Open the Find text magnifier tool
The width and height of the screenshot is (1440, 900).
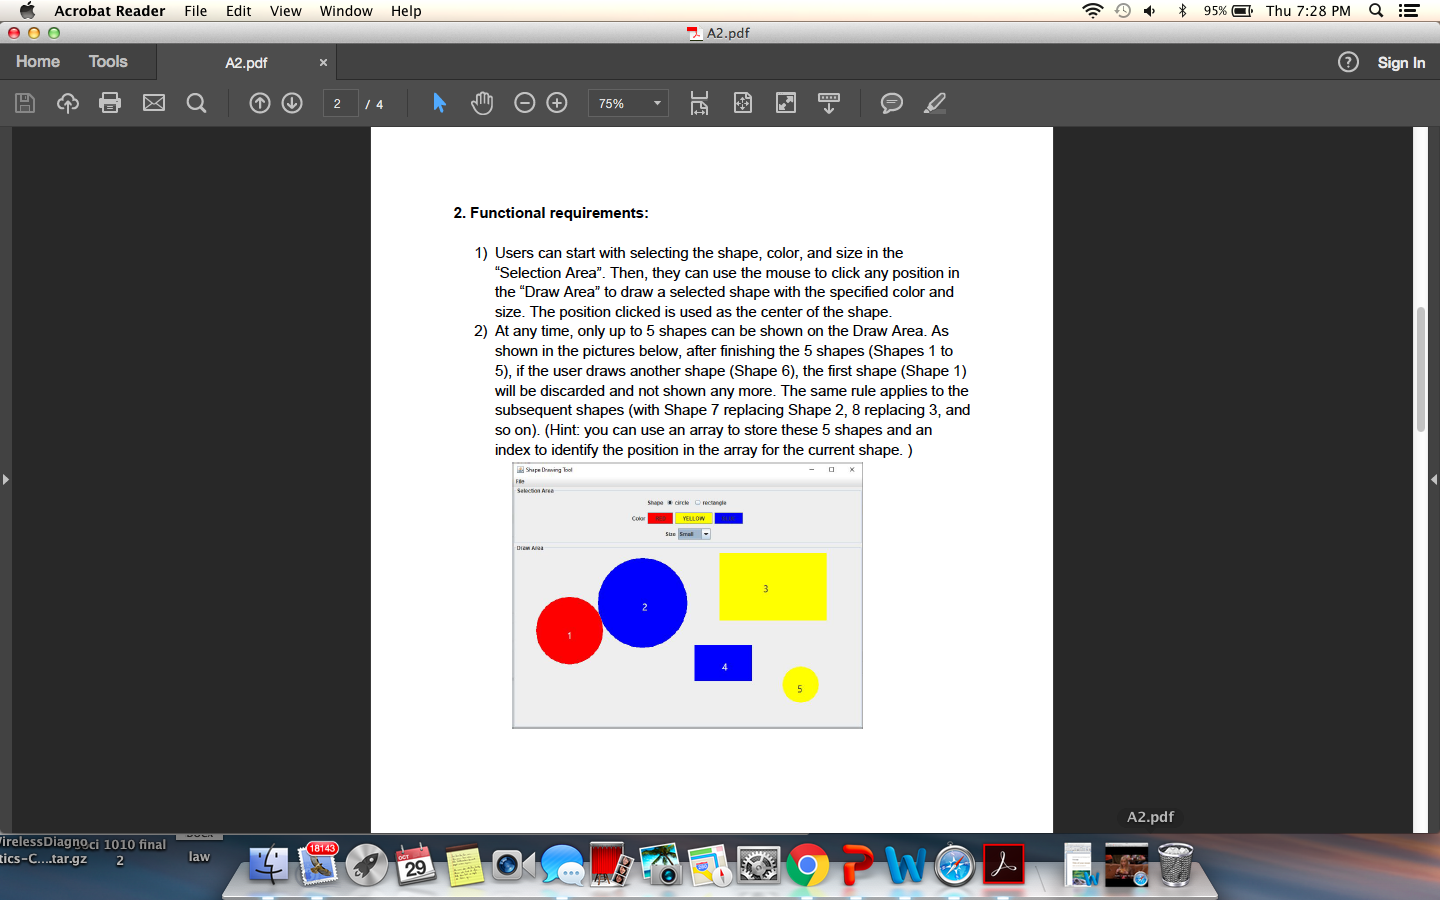coord(197,103)
